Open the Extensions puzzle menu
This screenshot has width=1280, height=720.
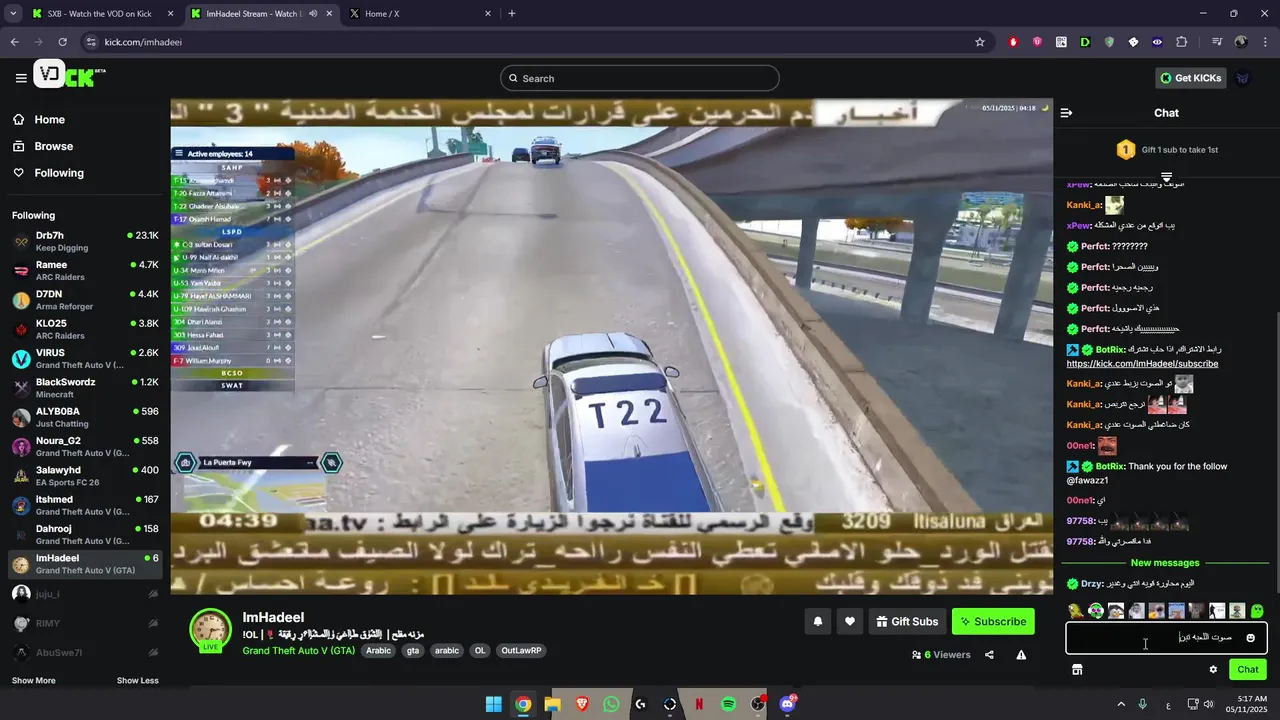pos(1182,42)
